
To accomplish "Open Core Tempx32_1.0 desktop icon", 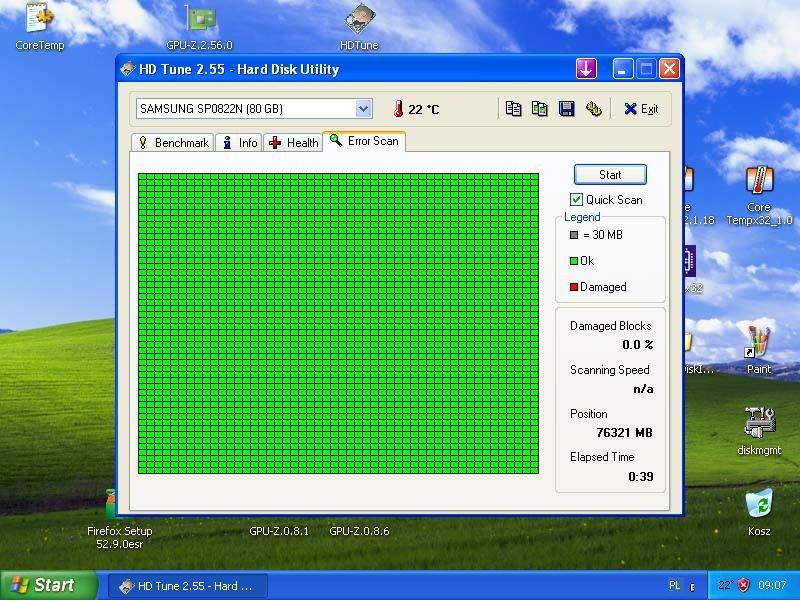I will tap(759, 195).
